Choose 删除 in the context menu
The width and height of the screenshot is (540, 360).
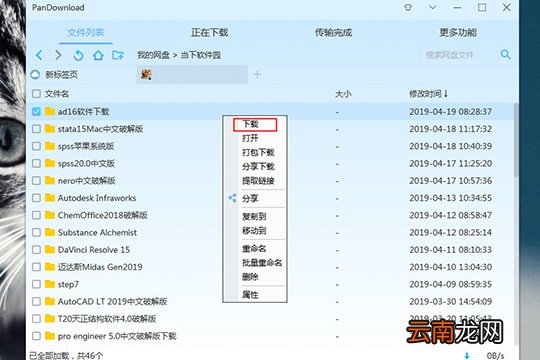pos(250,277)
